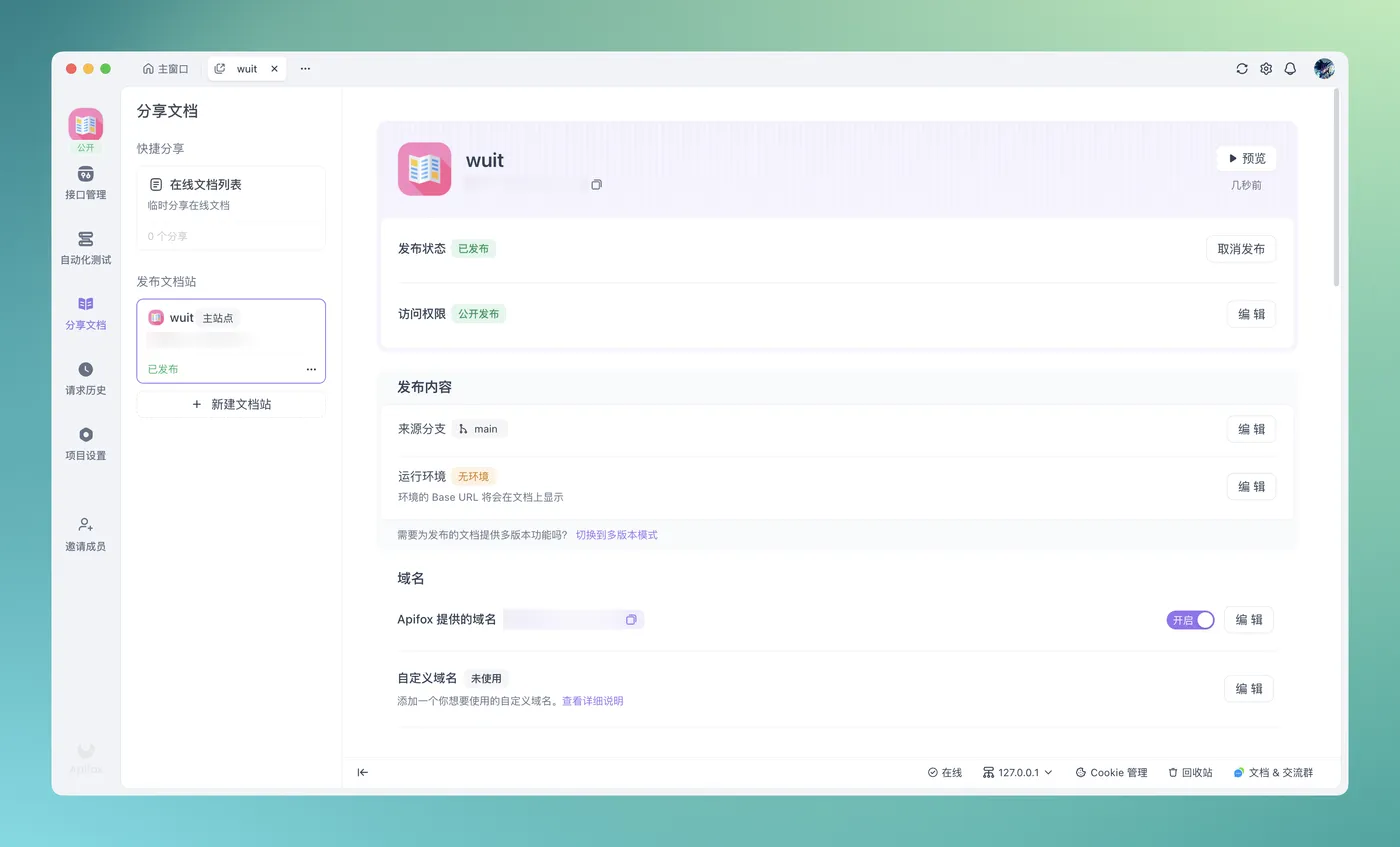Select the wuit 主站点 site card
The width and height of the screenshot is (1400, 847).
point(231,341)
